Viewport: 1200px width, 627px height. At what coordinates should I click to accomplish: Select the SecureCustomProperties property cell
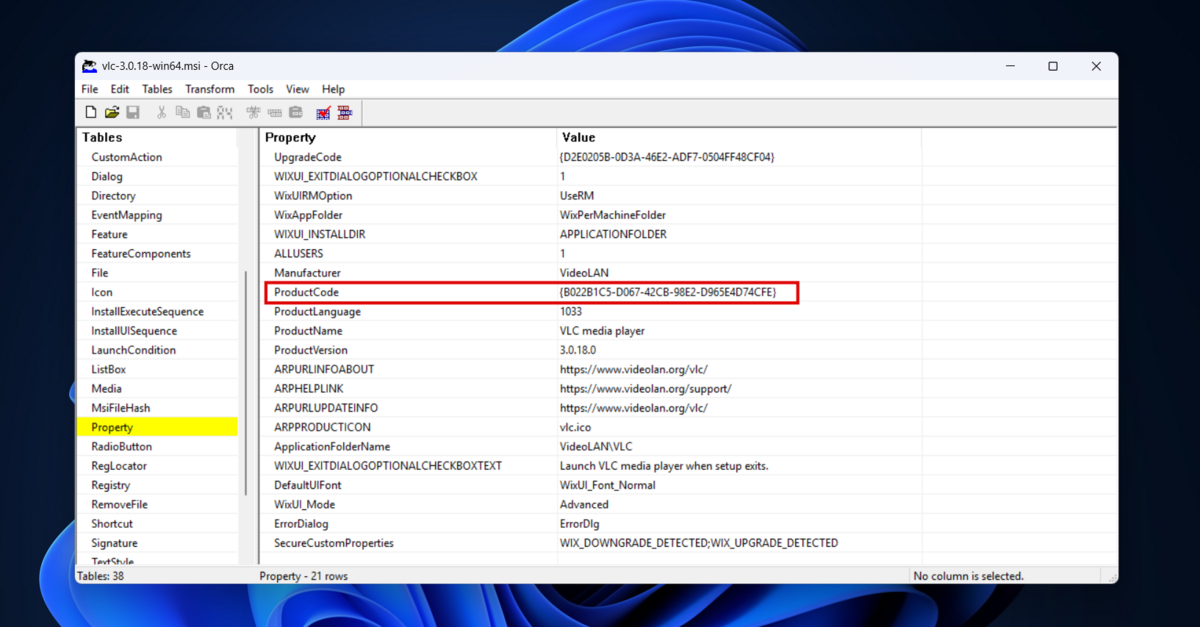(334, 543)
